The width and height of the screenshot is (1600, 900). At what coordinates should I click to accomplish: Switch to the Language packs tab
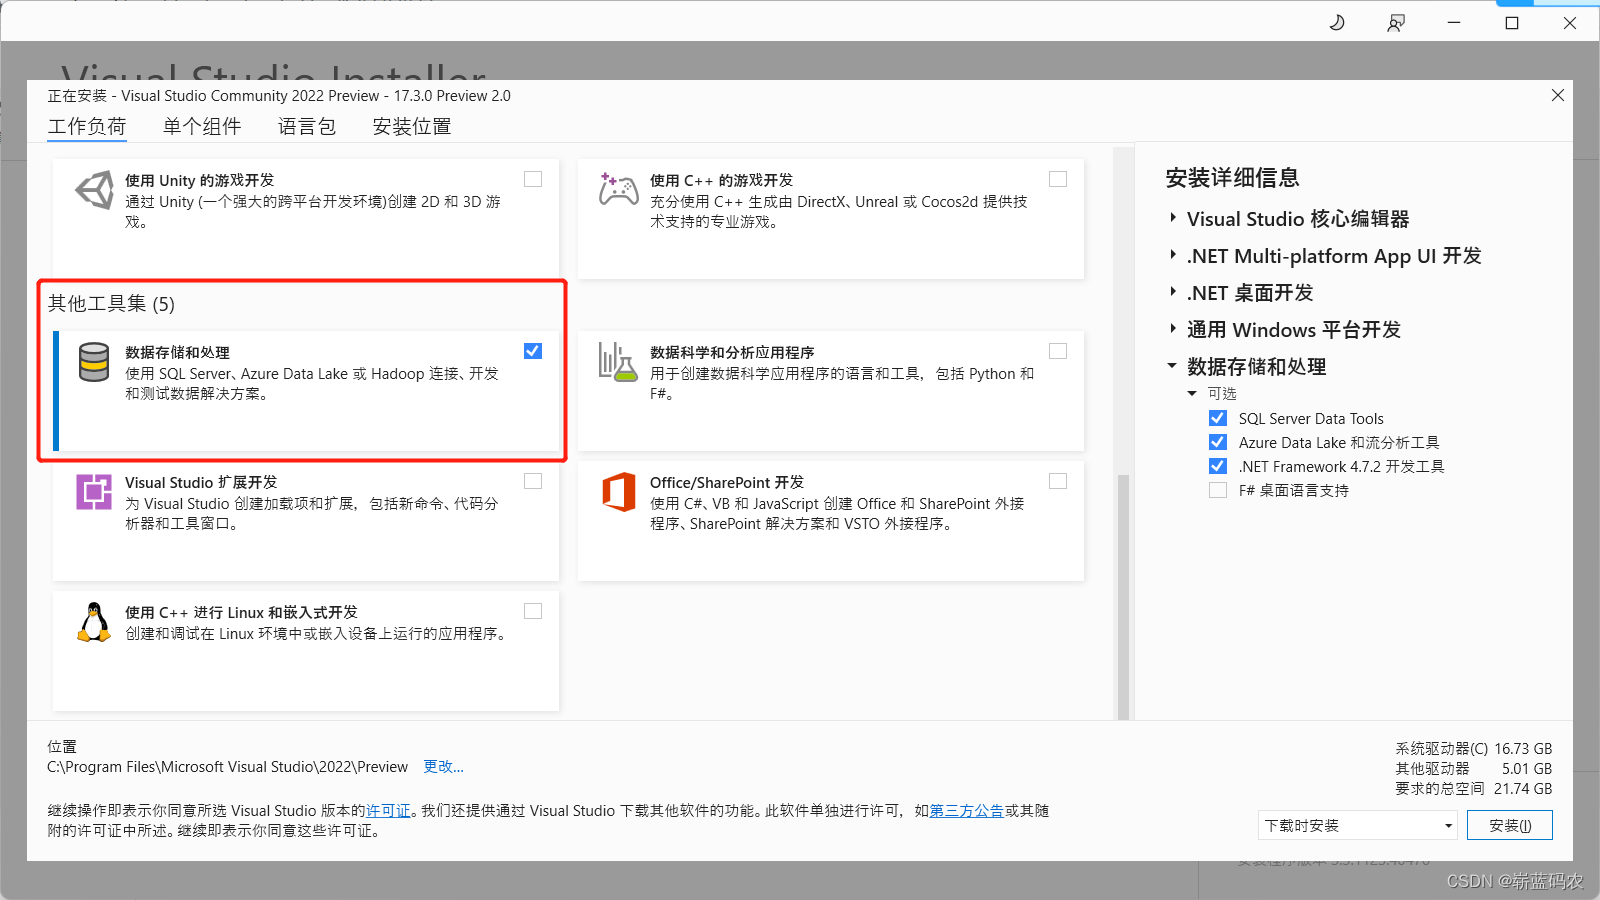(x=307, y=126)
